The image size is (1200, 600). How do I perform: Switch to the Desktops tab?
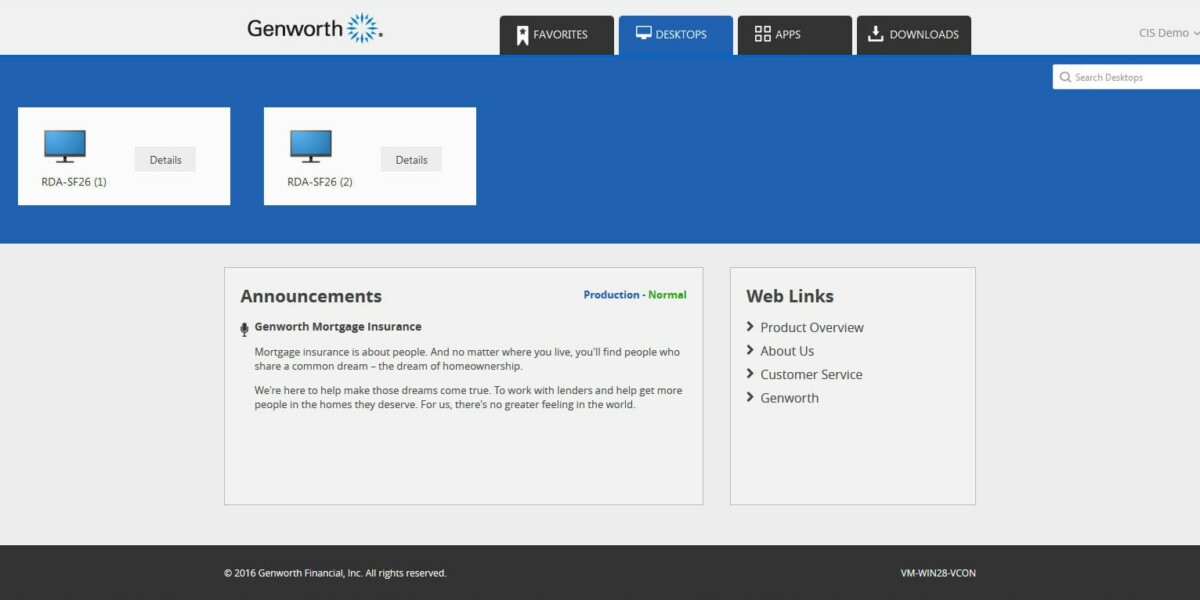676,35
